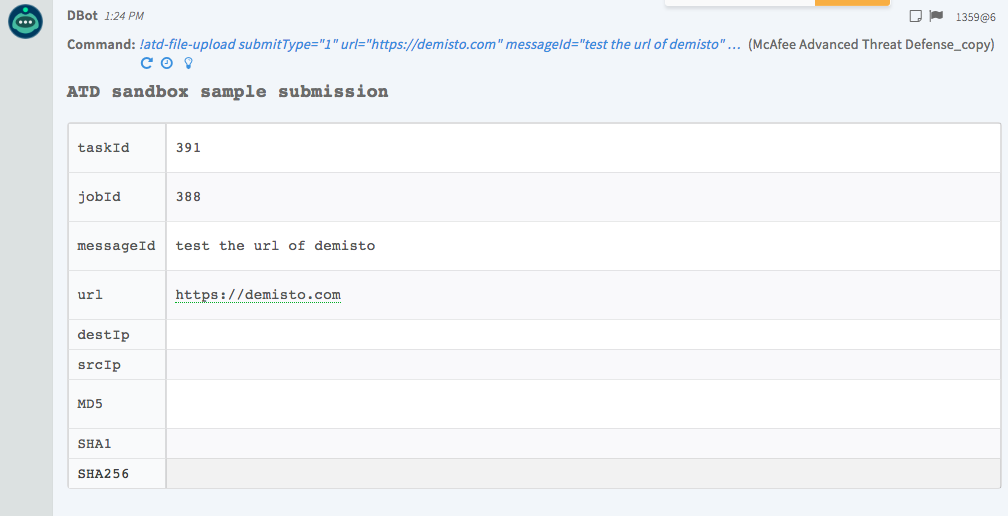The height and width of the screenshot is (516, 1008).
Task: Click the taskId value 391
Action: pyautogui.click(x=188, y=147)
